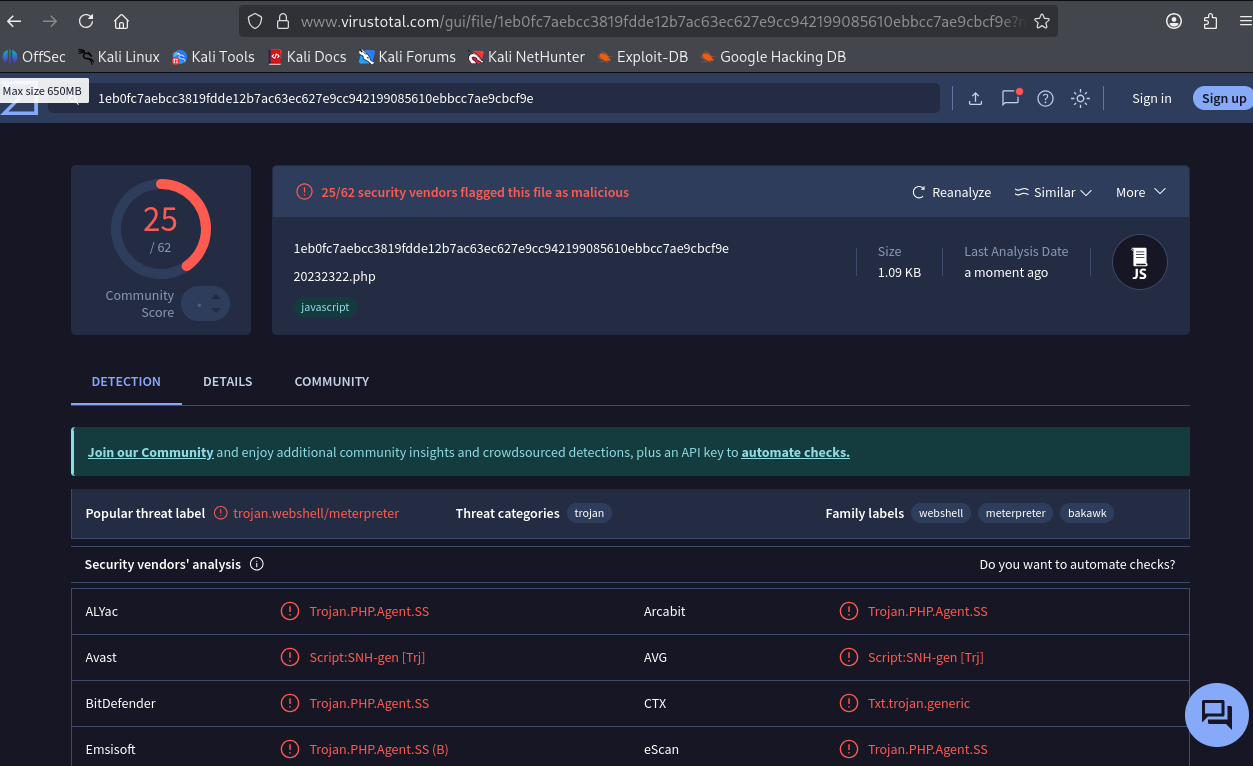Open the browser home page
Viewport: 1253px width, 766px height.
pyautogui.click(x=121, y=21)
